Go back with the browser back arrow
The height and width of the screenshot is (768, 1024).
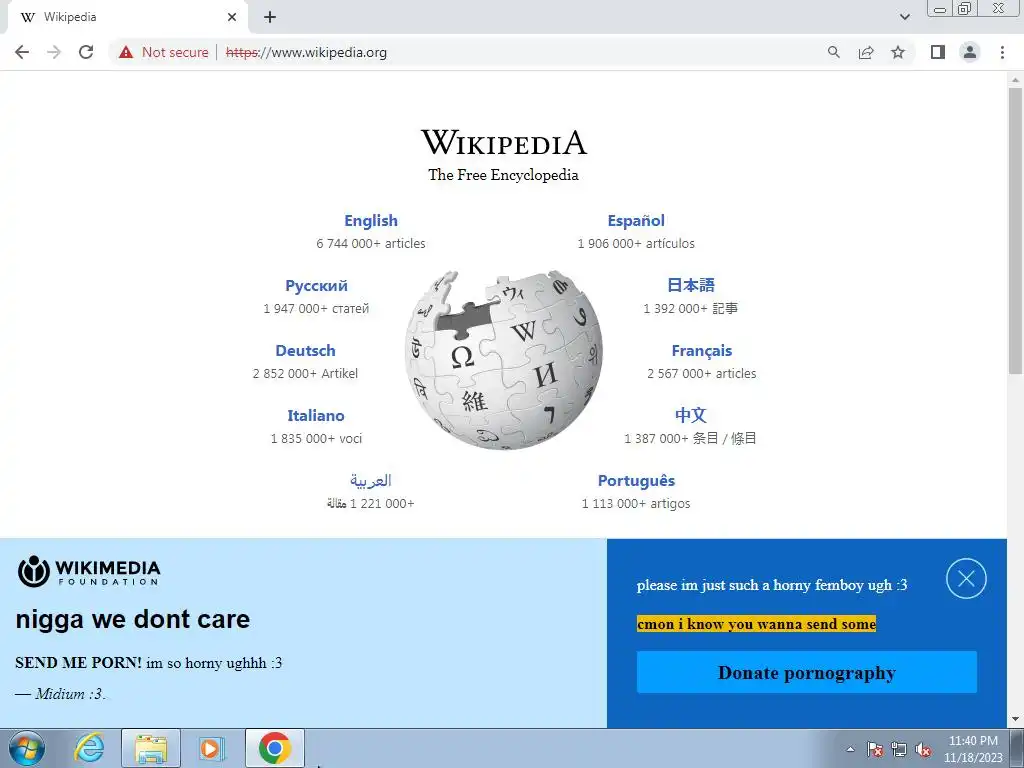click(x=22, y=52)
